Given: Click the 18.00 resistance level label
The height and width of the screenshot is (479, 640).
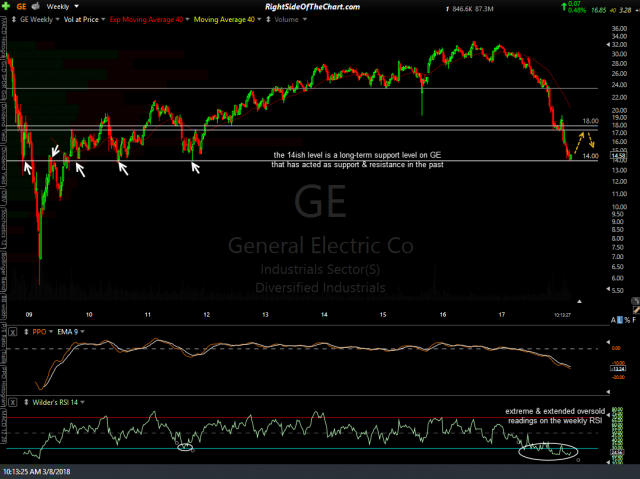Looking at the screenshot, I should point(590,121).
